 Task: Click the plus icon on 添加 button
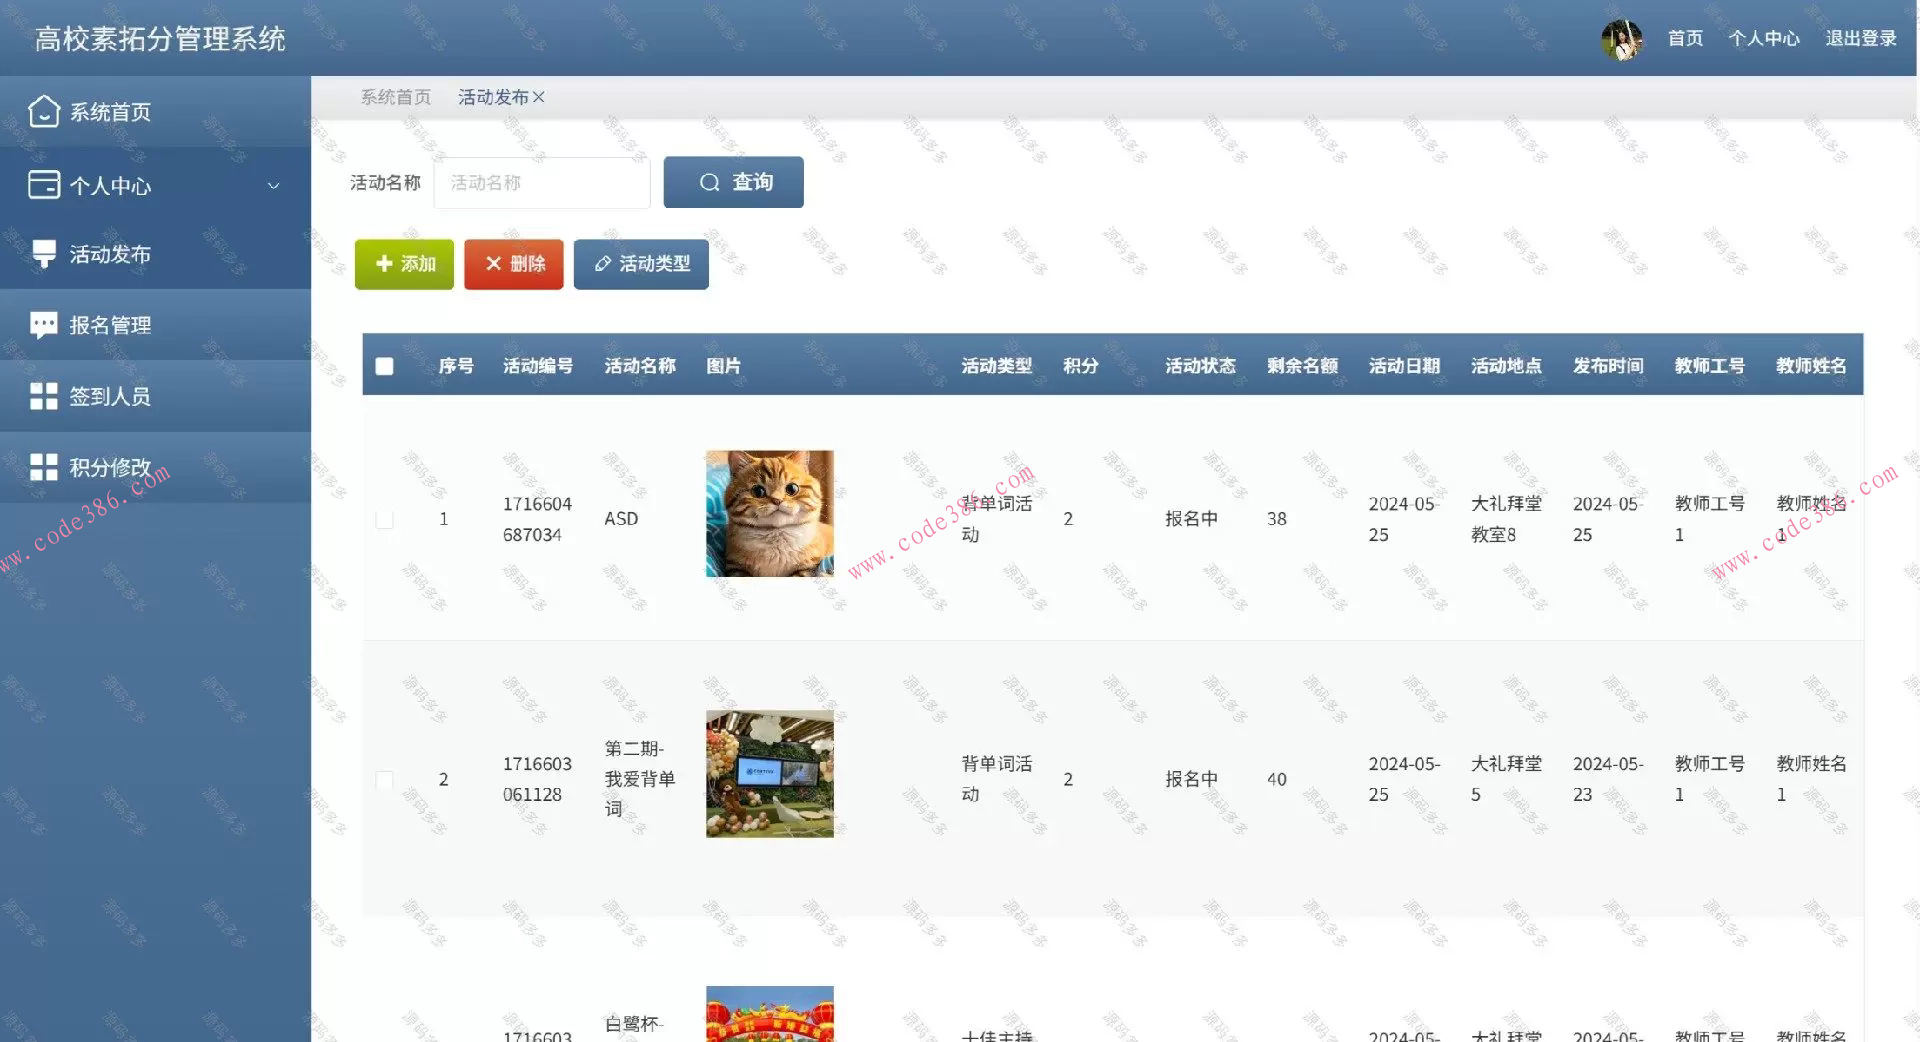[x=383, y=264]
